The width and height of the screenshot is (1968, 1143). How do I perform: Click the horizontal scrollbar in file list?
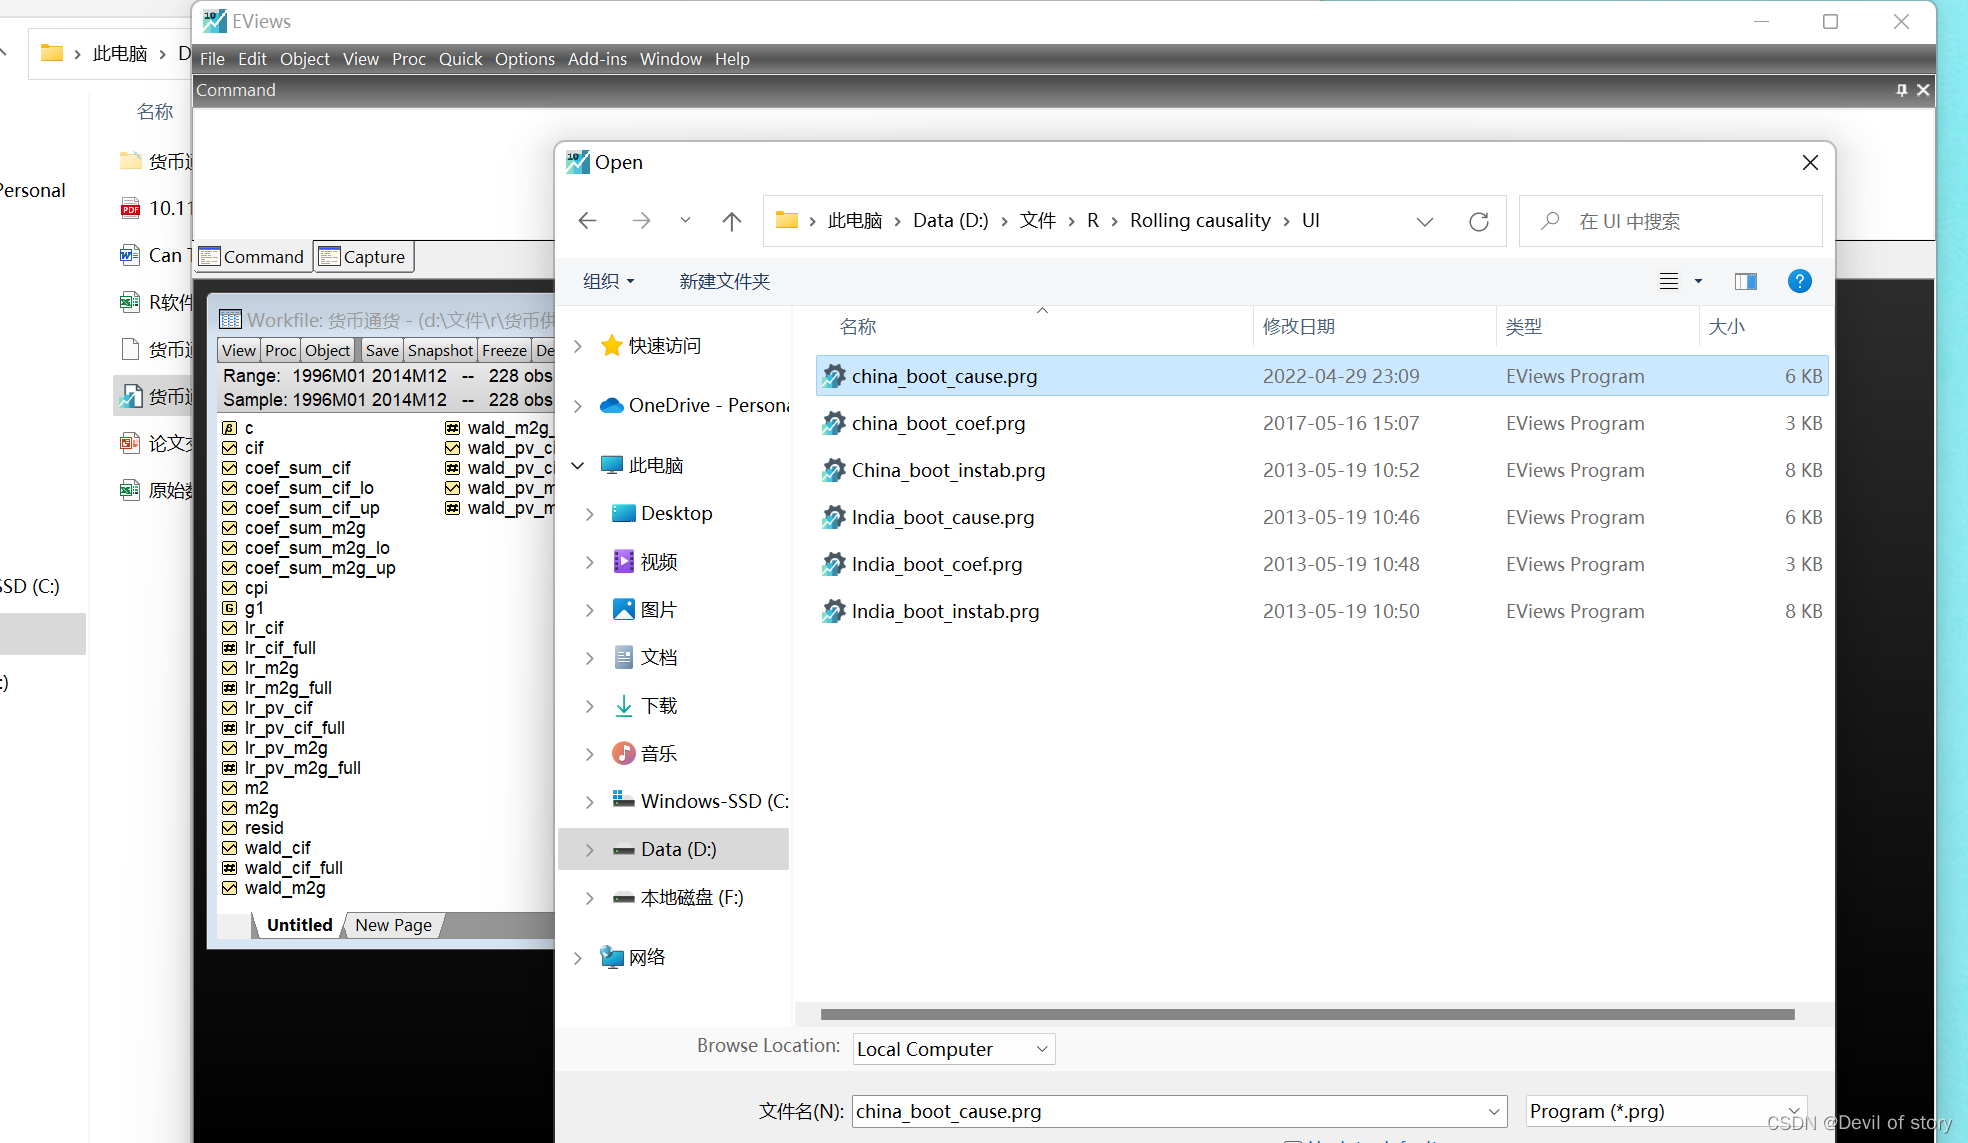tap(1306, 1014)
